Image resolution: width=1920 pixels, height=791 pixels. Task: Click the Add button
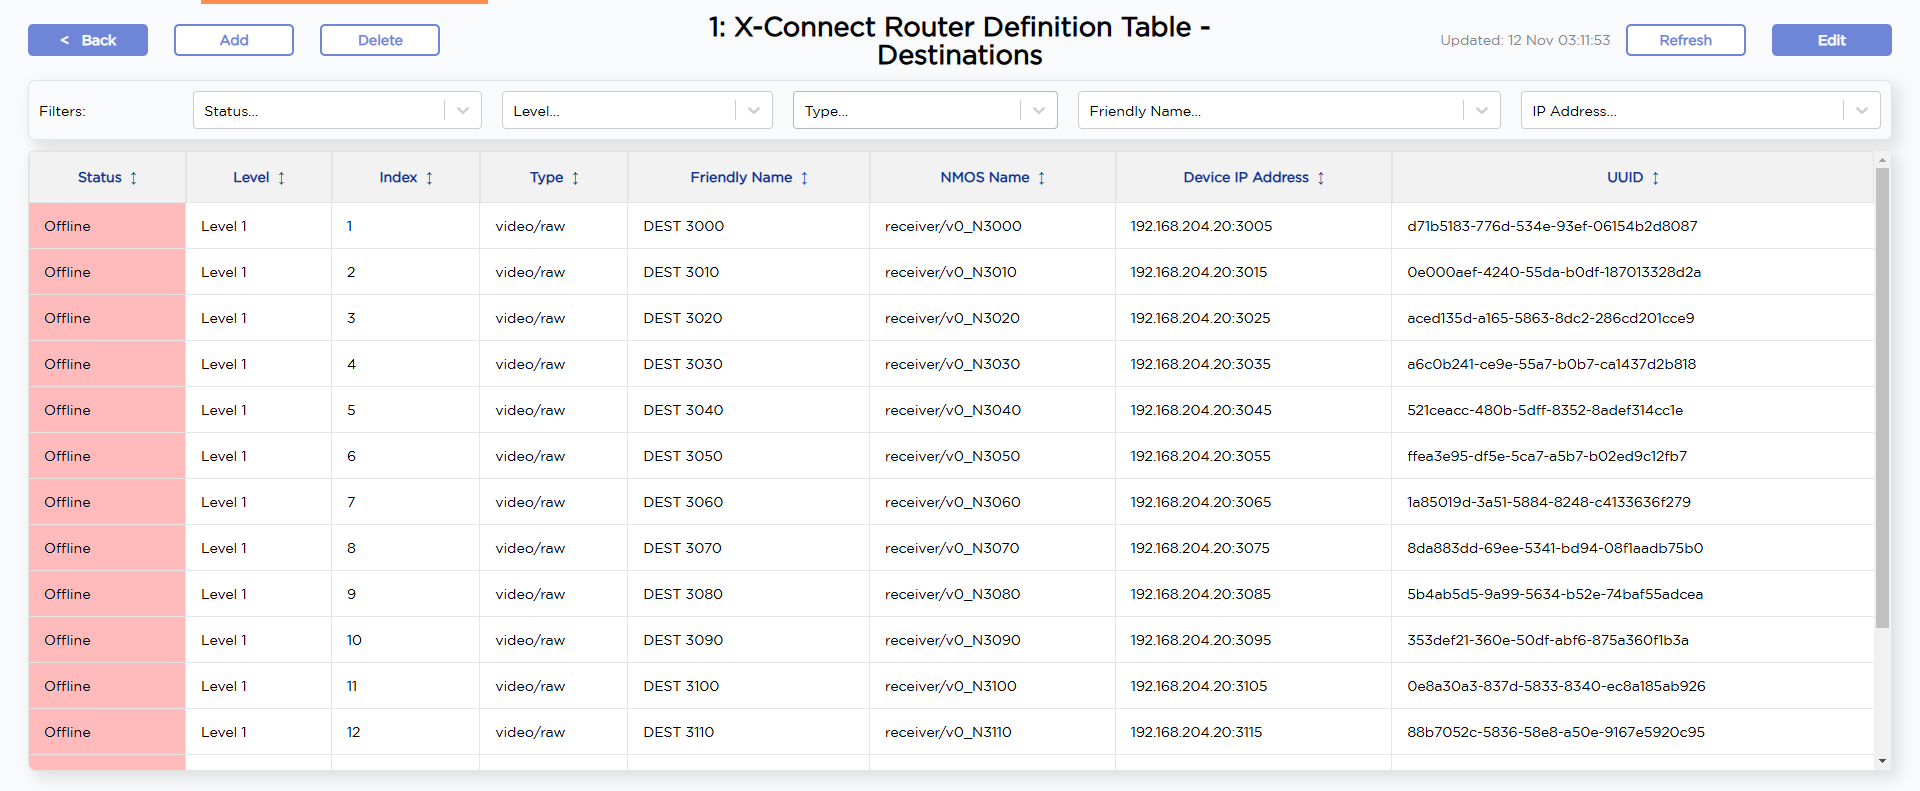tap(234, 40)
